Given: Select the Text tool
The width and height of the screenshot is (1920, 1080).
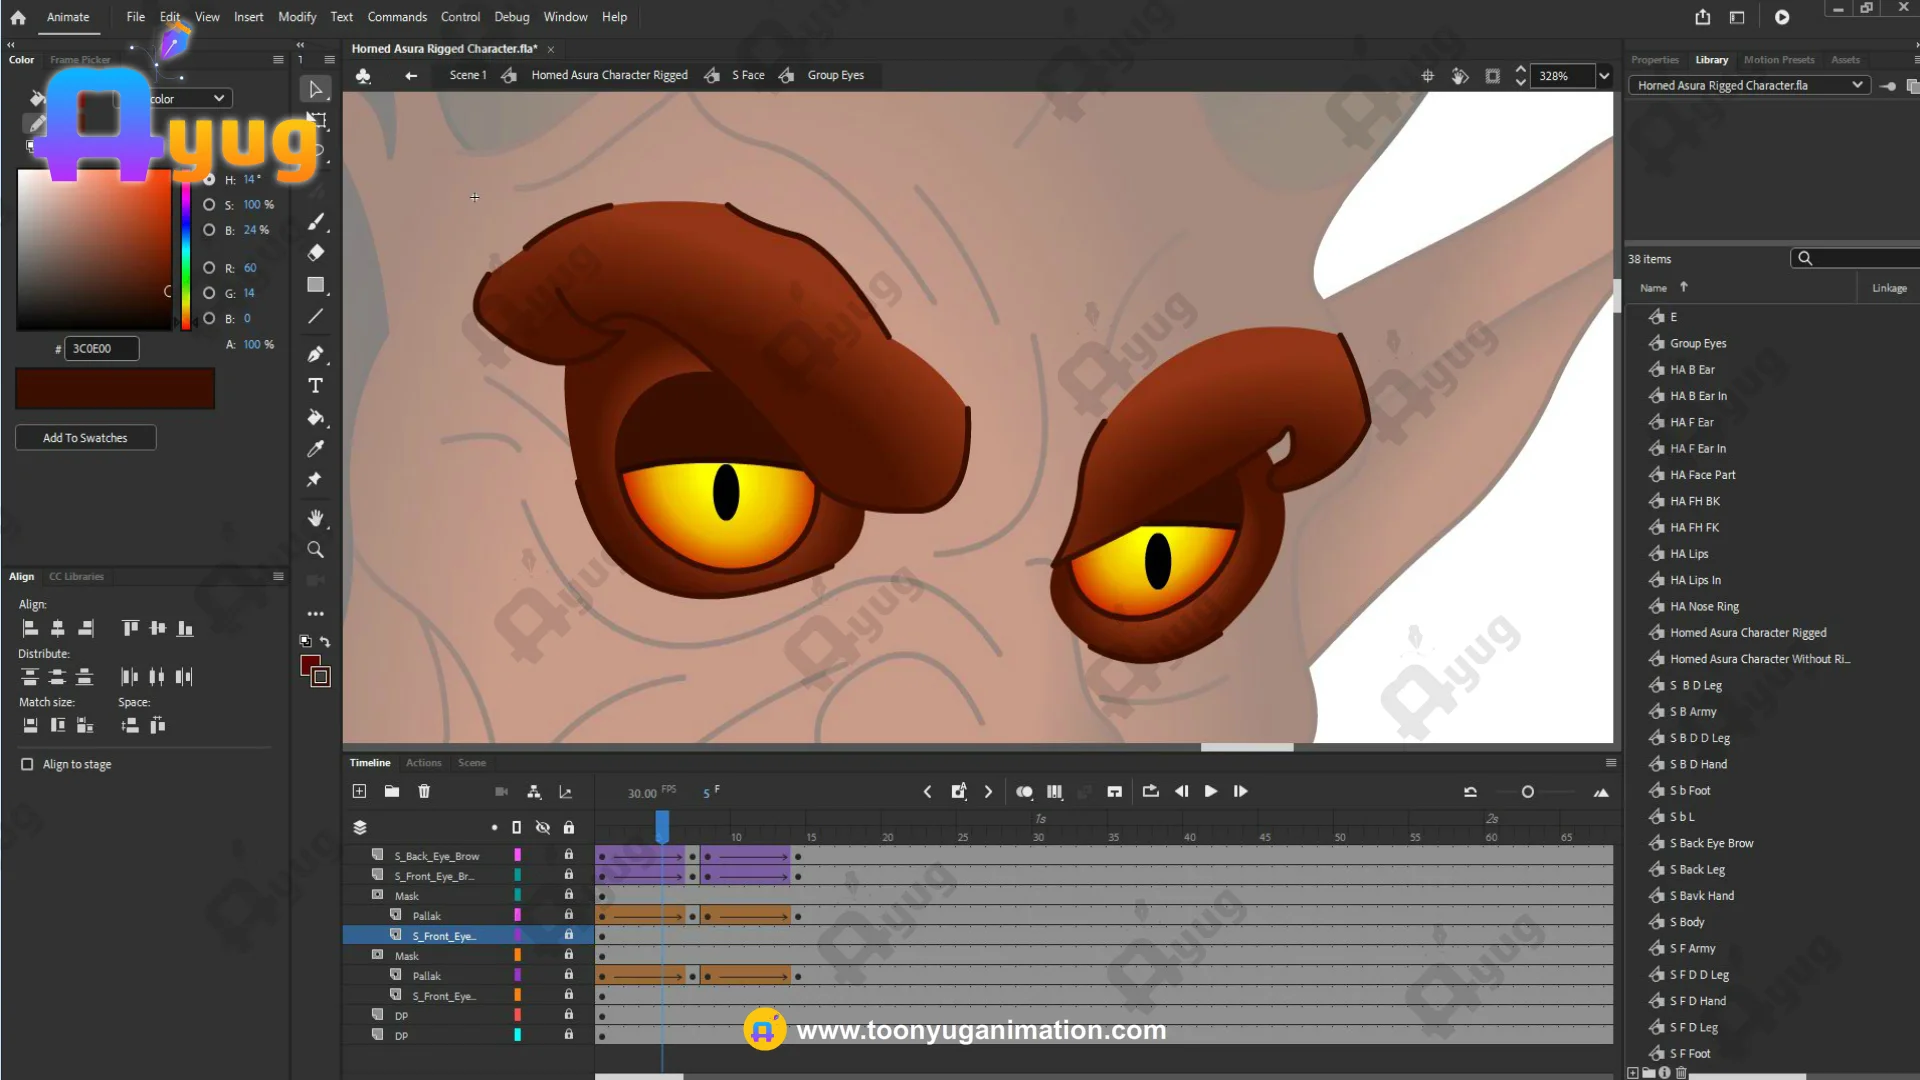Looking at the screenshot, I should point(315,386).
